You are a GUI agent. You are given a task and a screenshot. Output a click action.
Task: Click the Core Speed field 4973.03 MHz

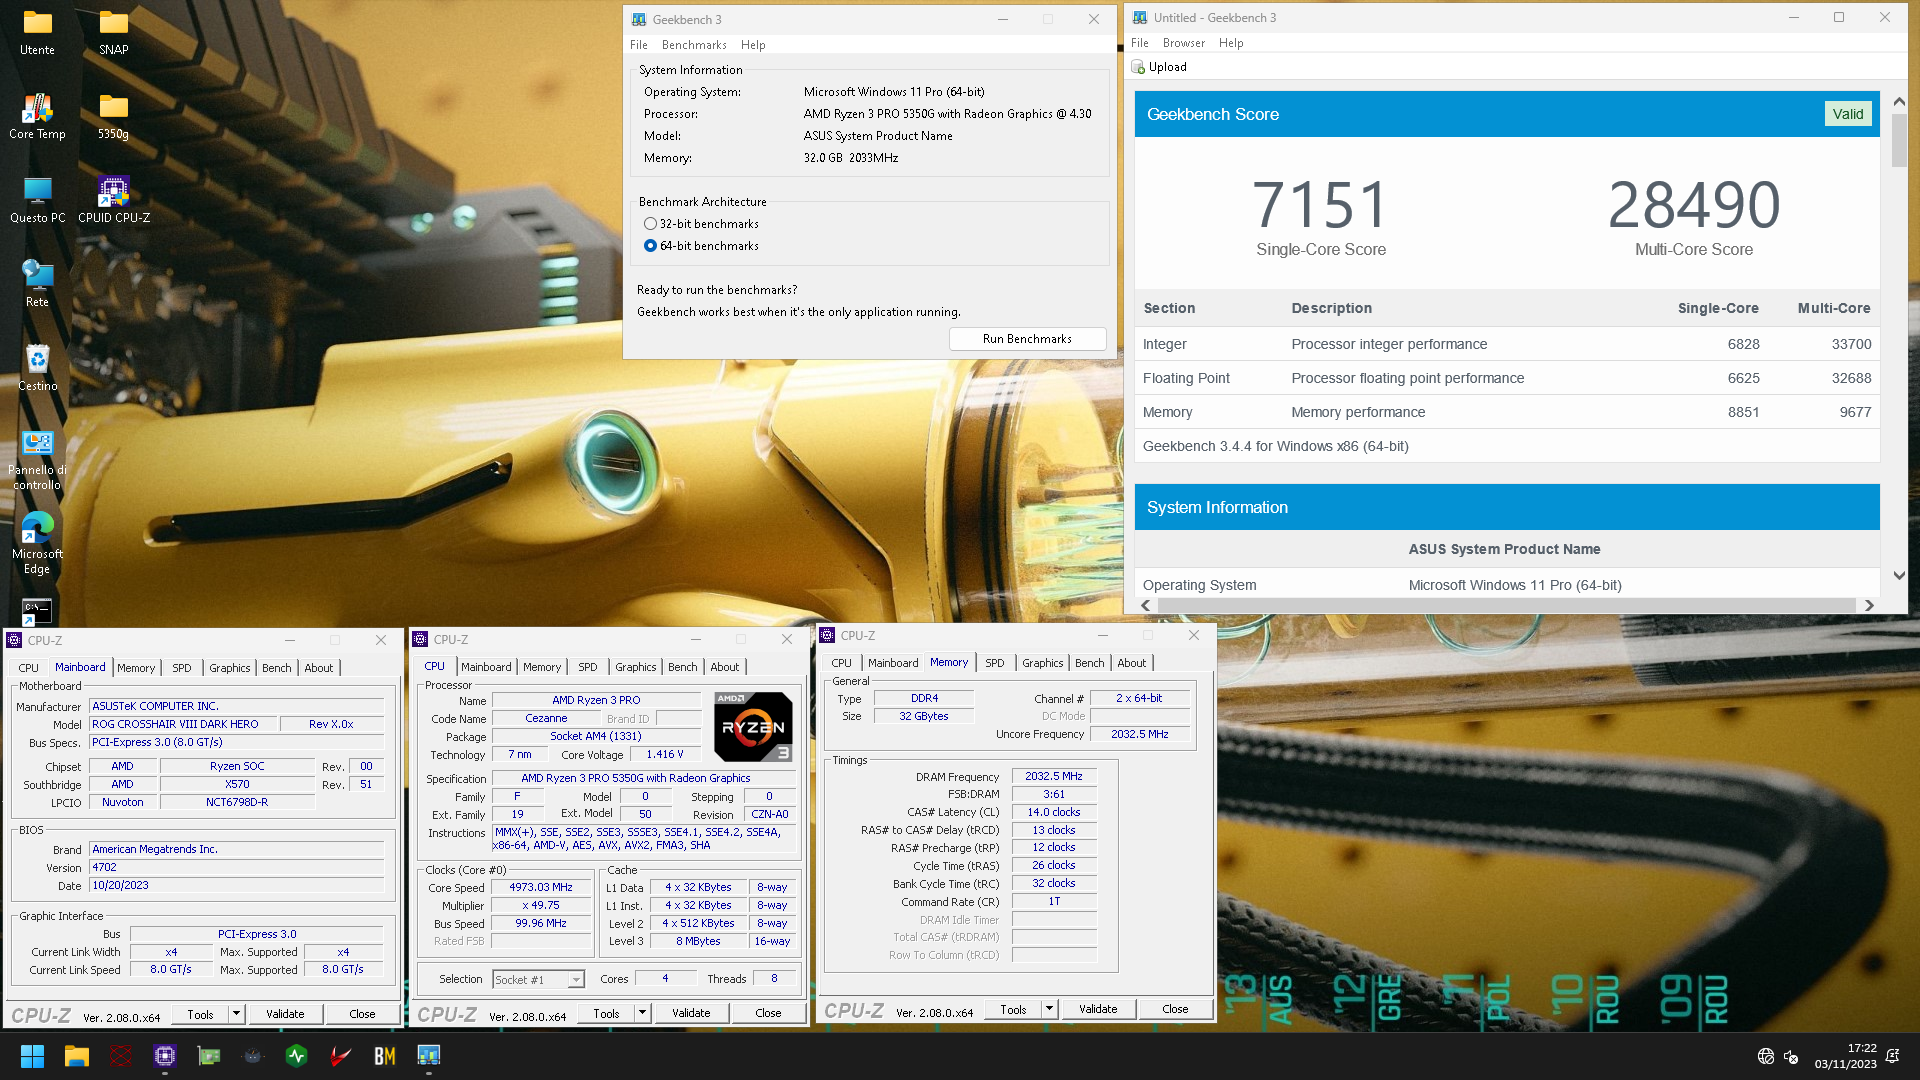click(541, 888)
